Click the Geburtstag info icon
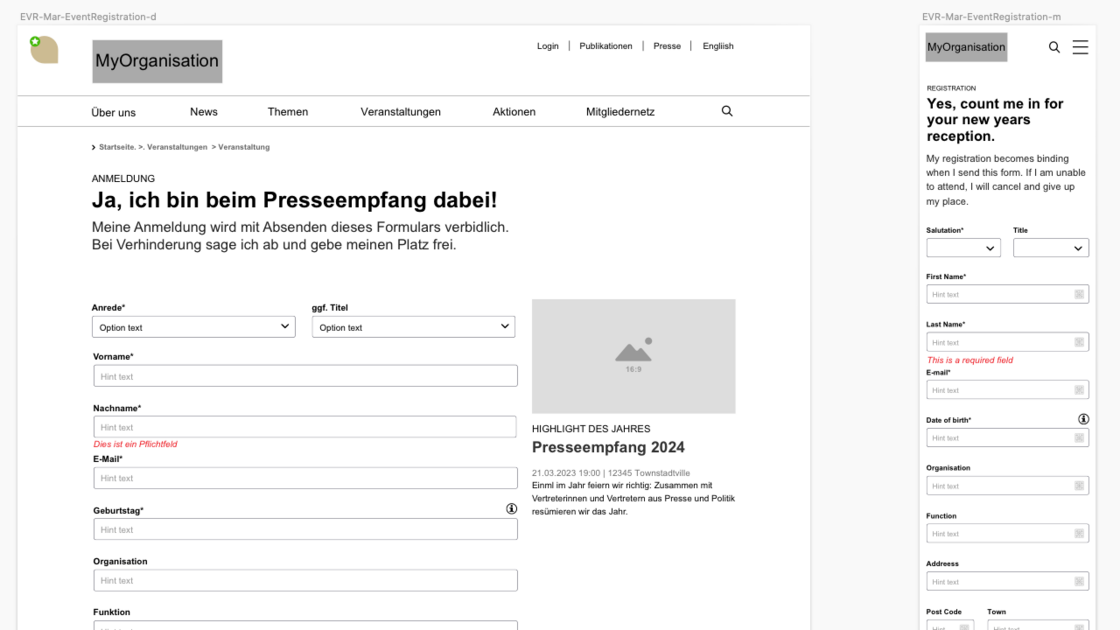 pos(511,509)
